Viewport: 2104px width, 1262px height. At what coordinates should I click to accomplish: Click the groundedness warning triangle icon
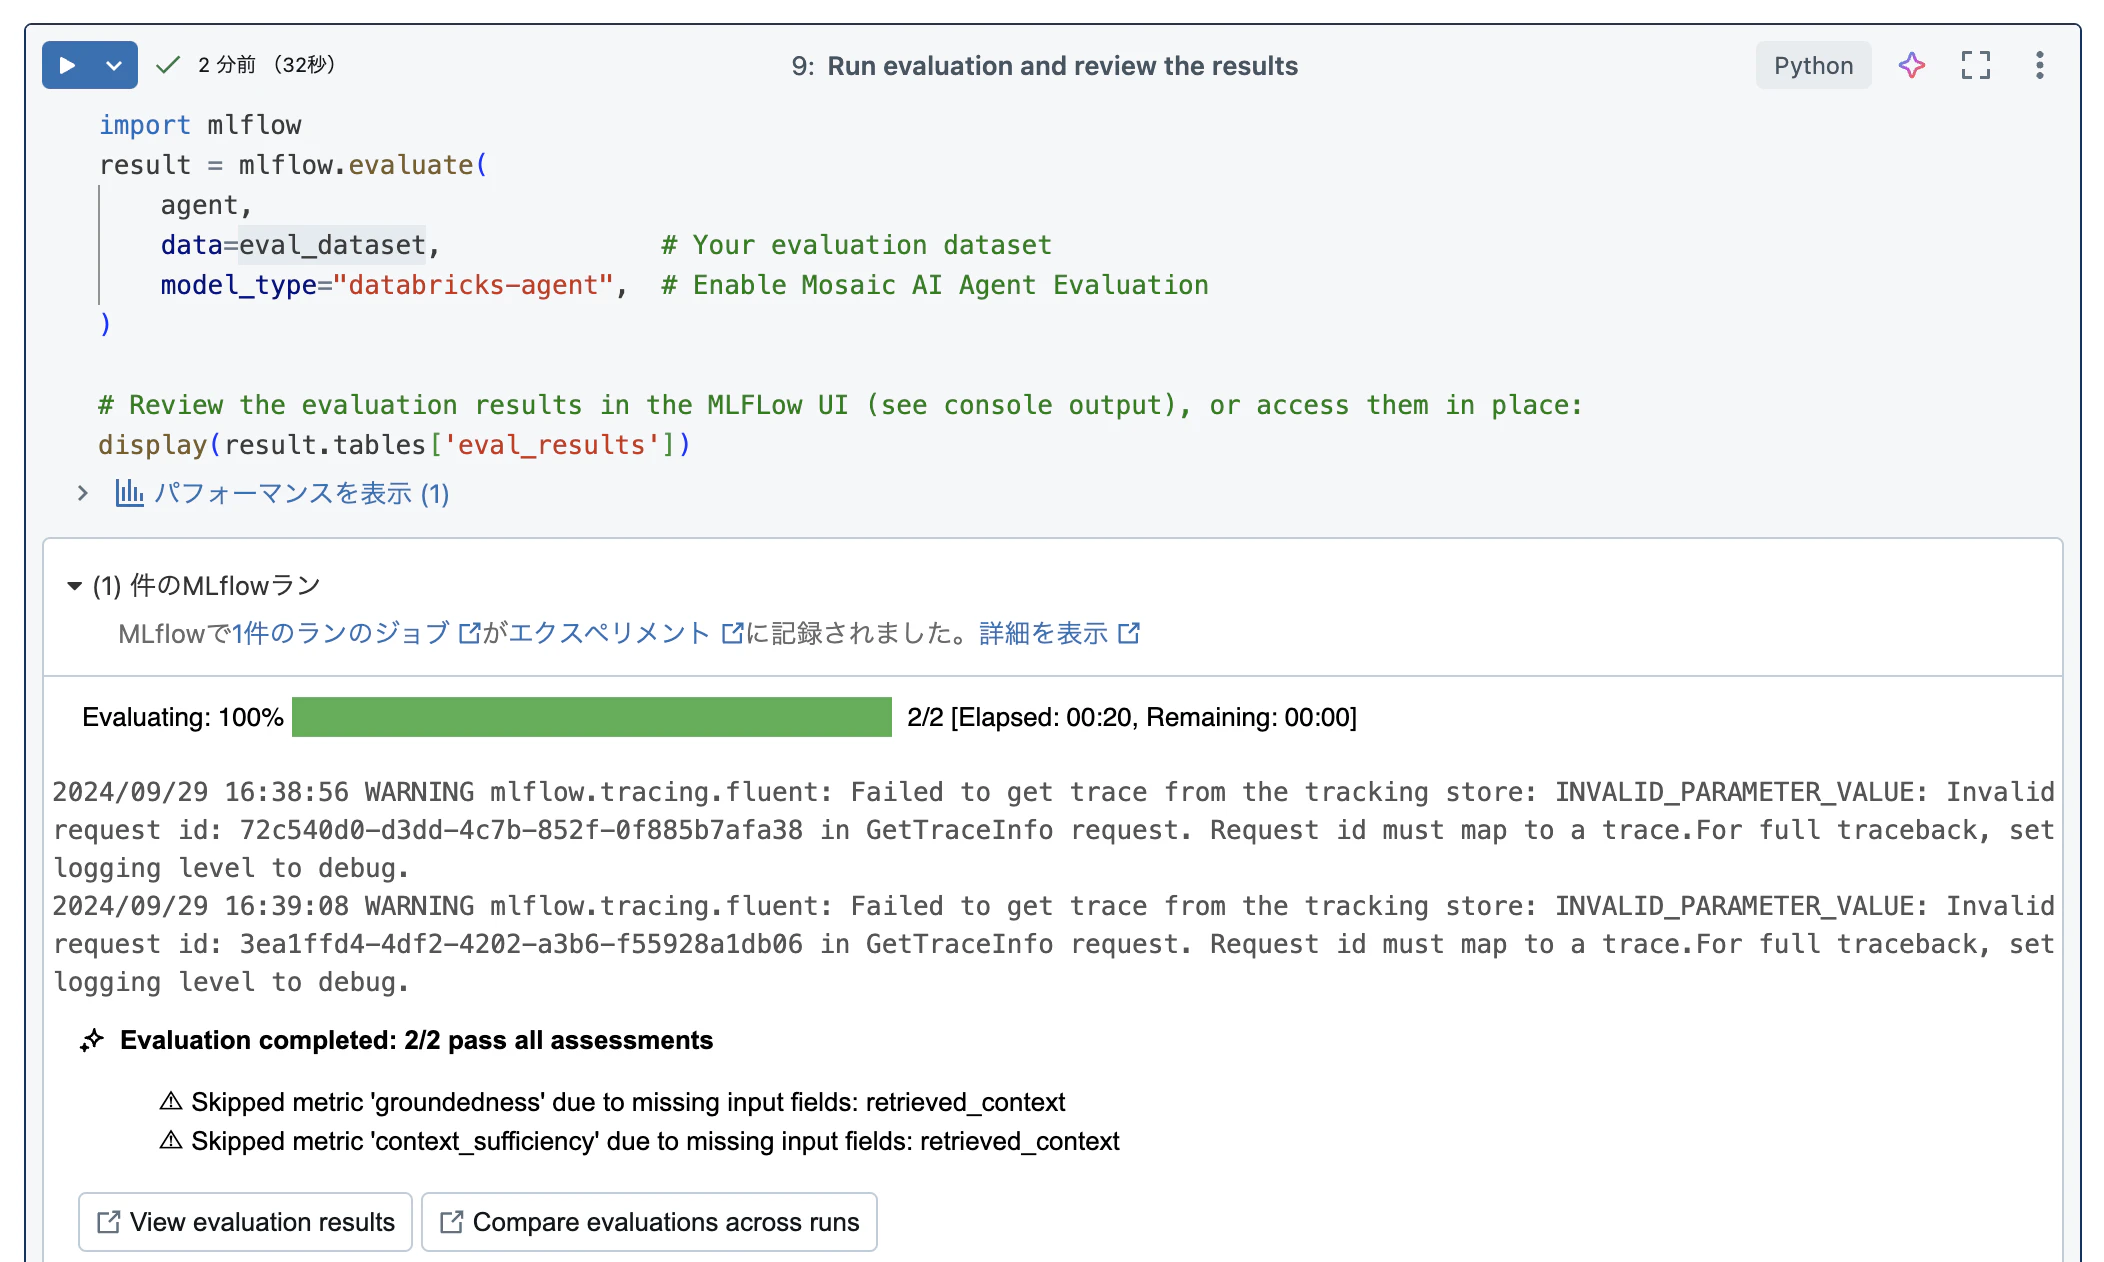171,1102
